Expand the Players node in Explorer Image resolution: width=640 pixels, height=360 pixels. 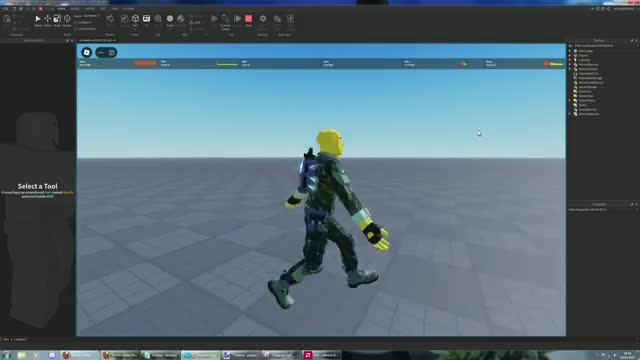point(570,56)
